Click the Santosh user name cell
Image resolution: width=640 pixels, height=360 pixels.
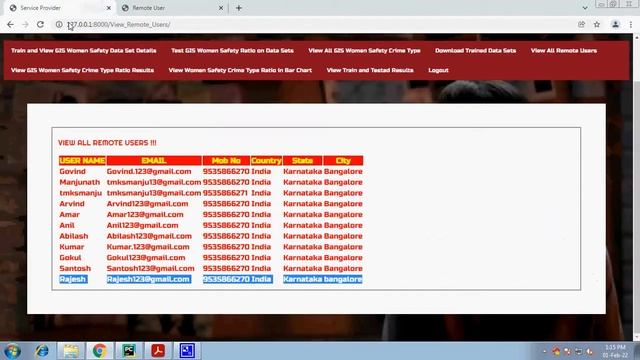pyautogui.click(x=75, y=269)
